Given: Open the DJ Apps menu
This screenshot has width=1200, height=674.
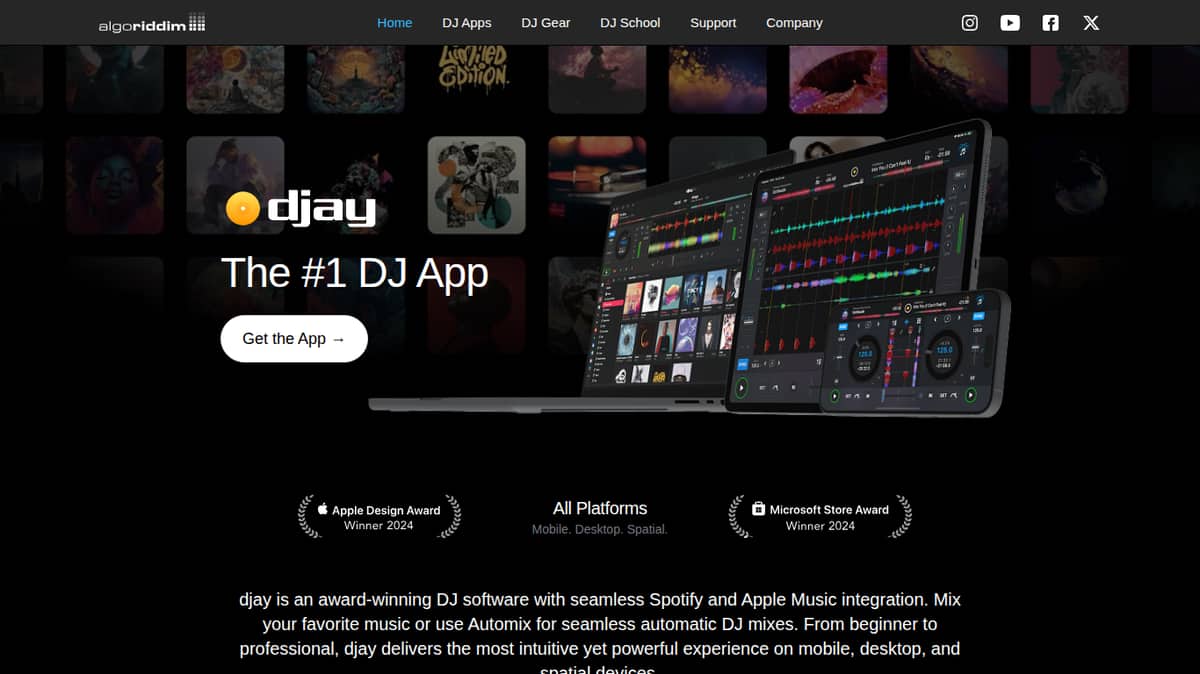Looking at the screenshot, I should [467, 22].
